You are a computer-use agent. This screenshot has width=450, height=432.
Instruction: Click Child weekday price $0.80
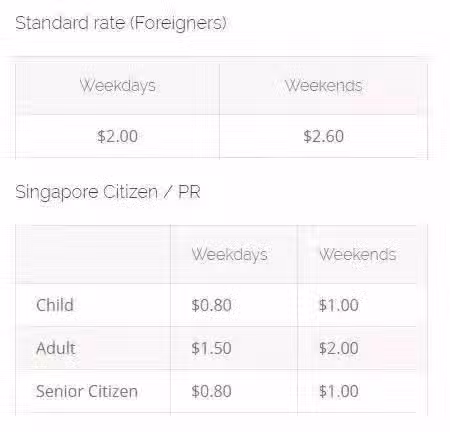pyautogui.click(x=212, y=305)
